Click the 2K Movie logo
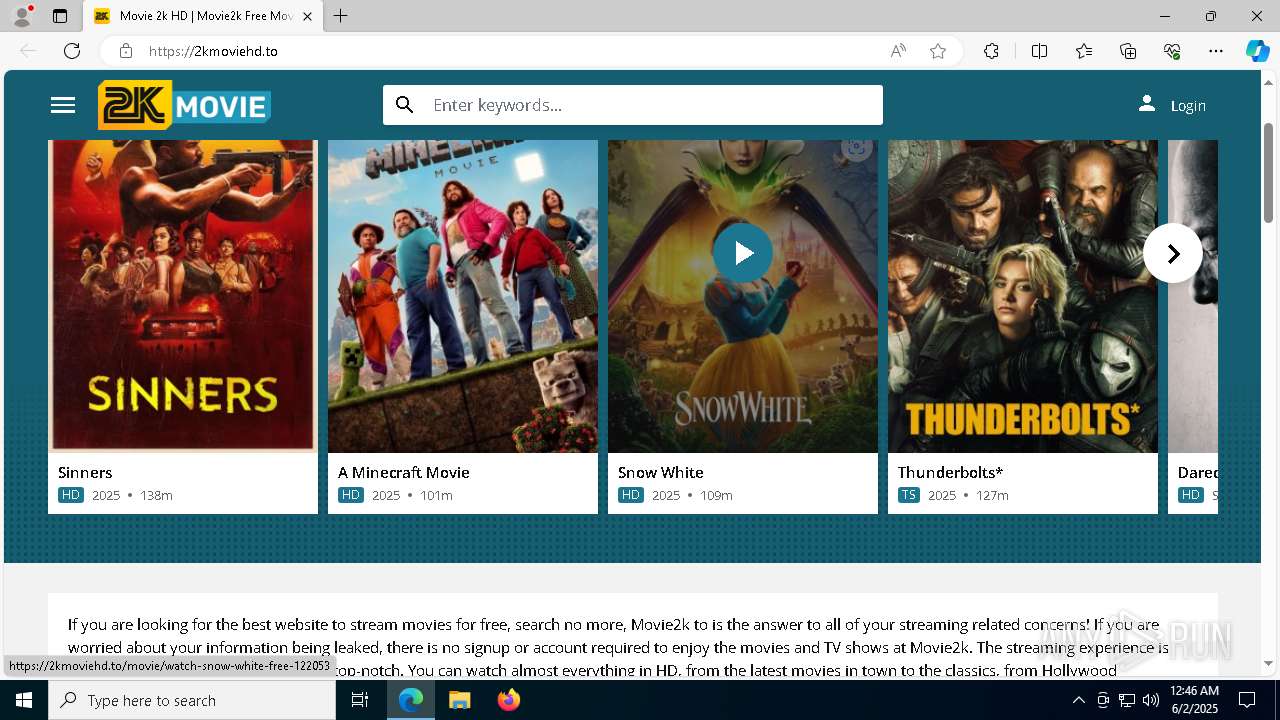 tap(184, 105)
